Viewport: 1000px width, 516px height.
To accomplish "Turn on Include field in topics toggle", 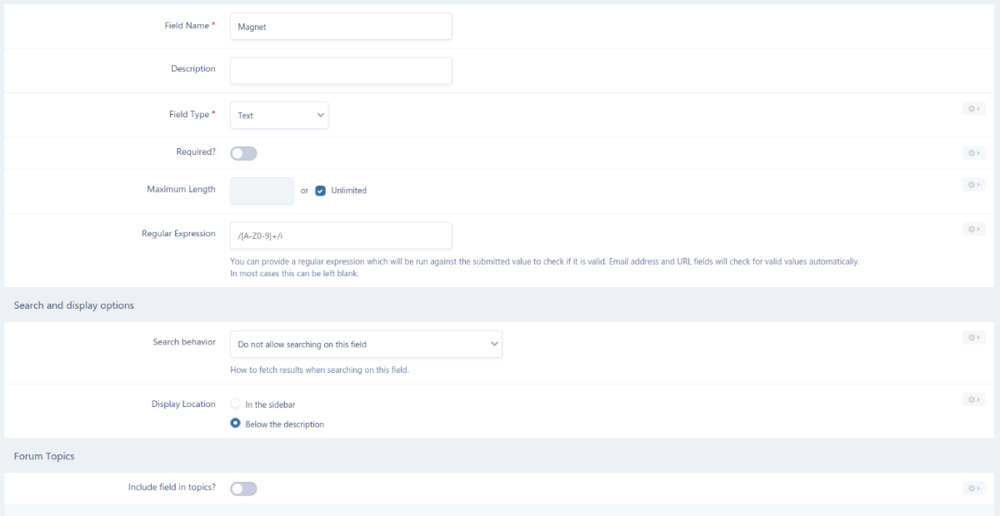I will (x=243, y=488).
